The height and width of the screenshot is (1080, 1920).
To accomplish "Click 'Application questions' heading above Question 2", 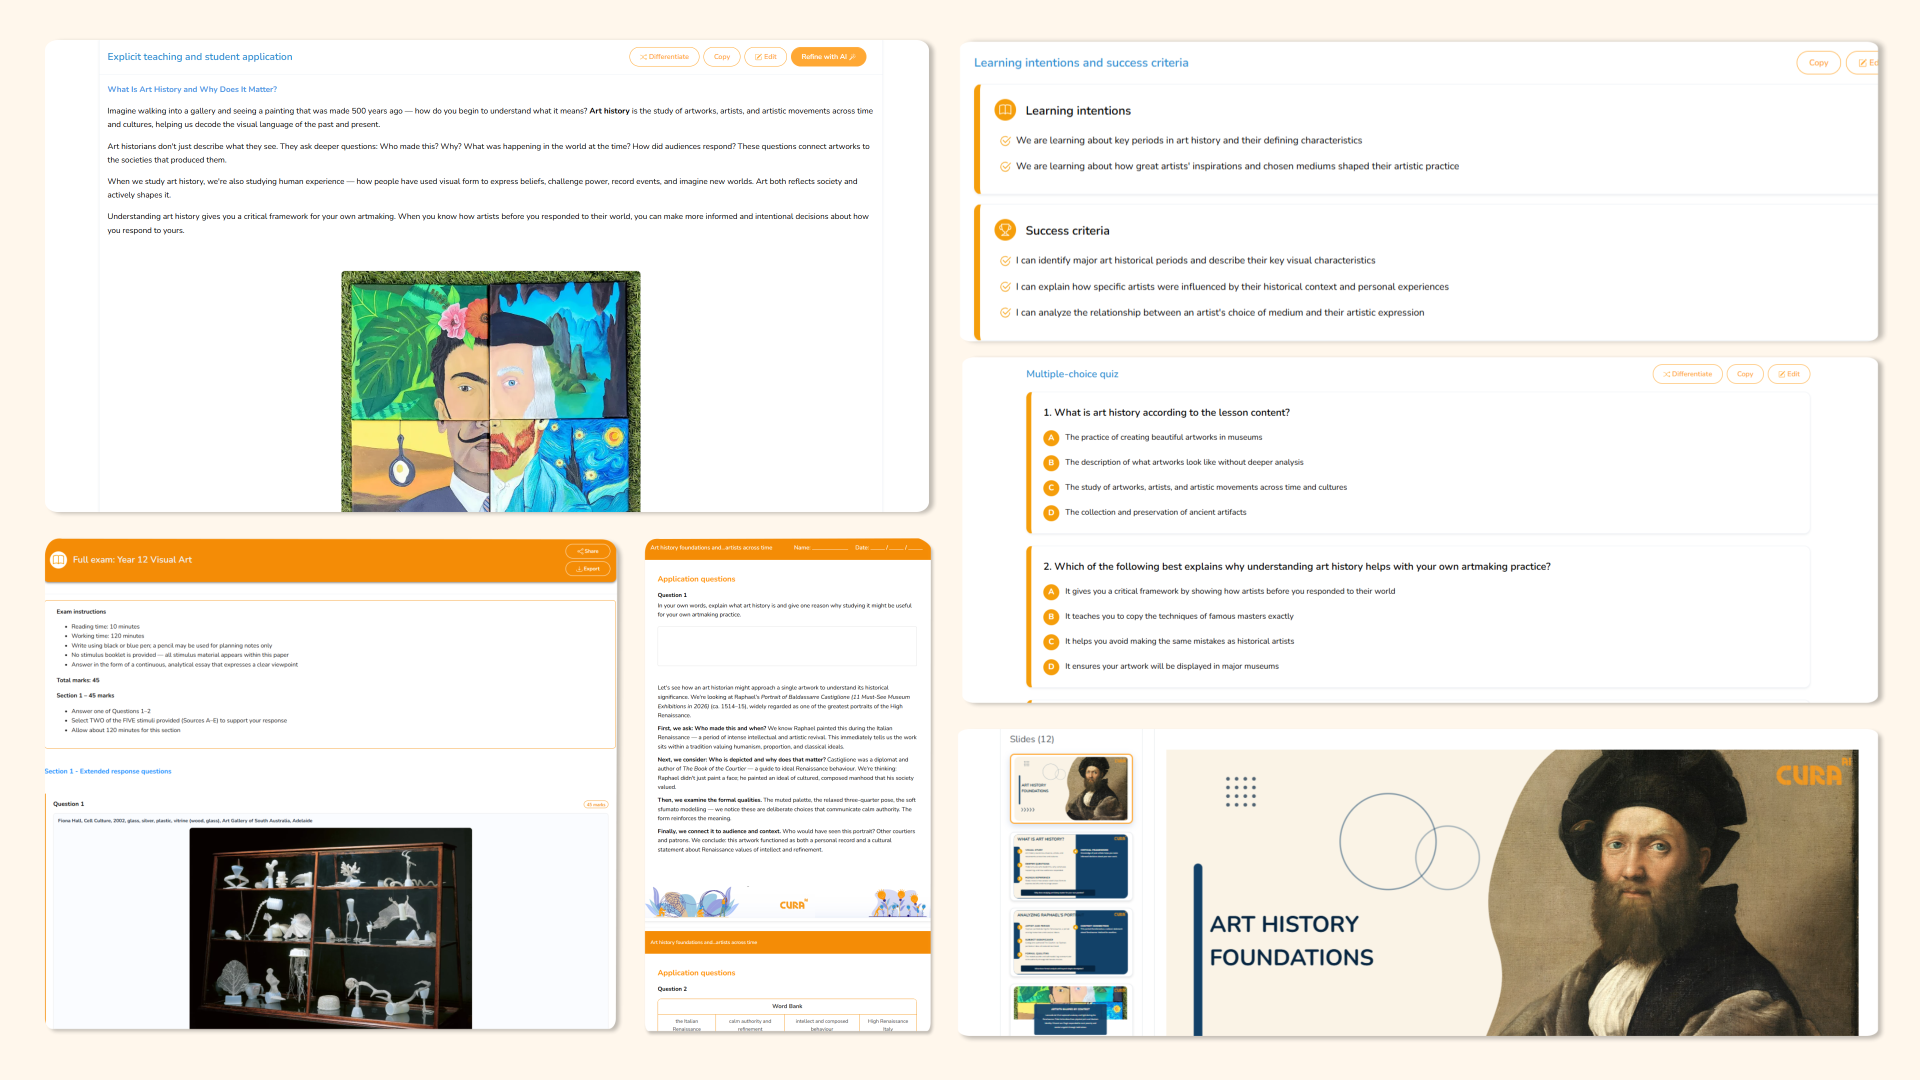I will click(x=696, y=973).
